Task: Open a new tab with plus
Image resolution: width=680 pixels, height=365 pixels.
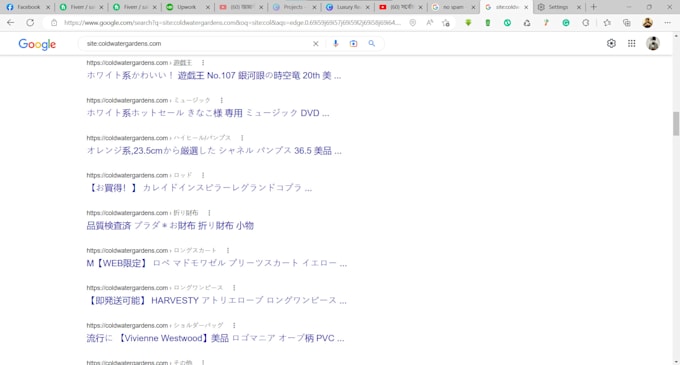Action: click(x=594, y=7)
